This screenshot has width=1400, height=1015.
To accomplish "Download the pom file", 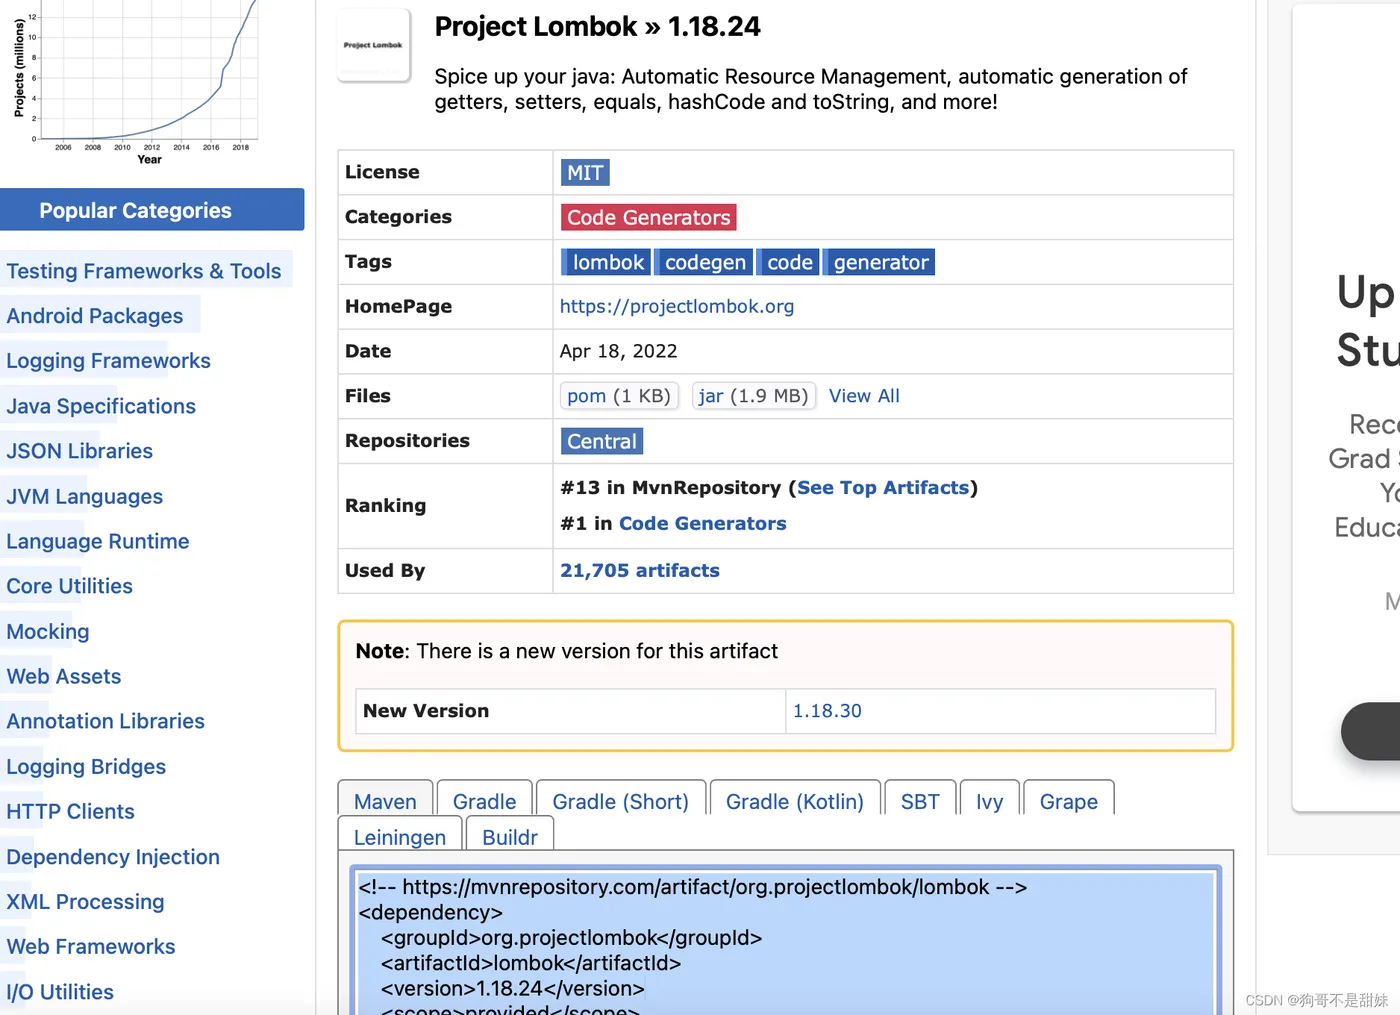I will [x=619, y=396].
